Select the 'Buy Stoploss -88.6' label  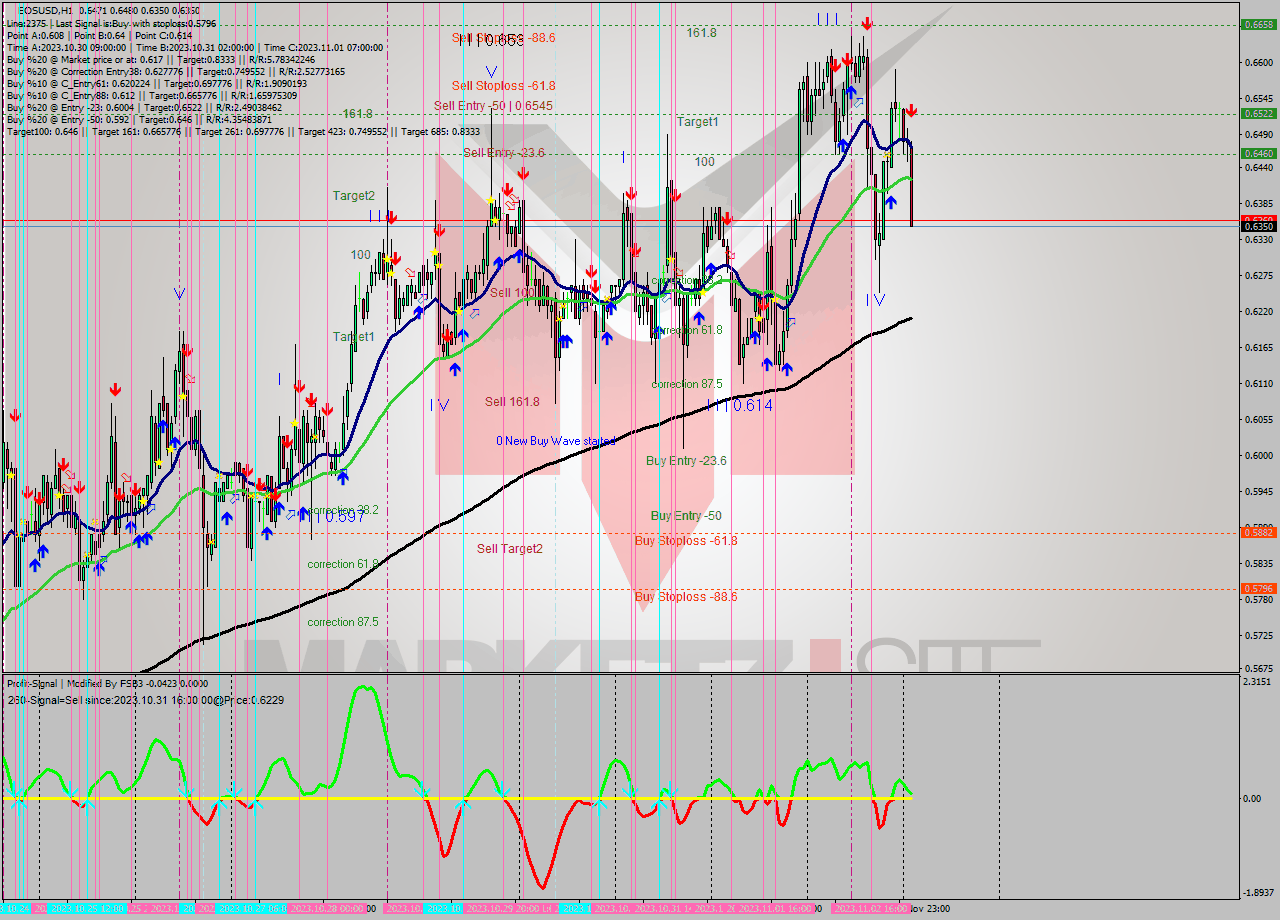click(x=686, y=597)
